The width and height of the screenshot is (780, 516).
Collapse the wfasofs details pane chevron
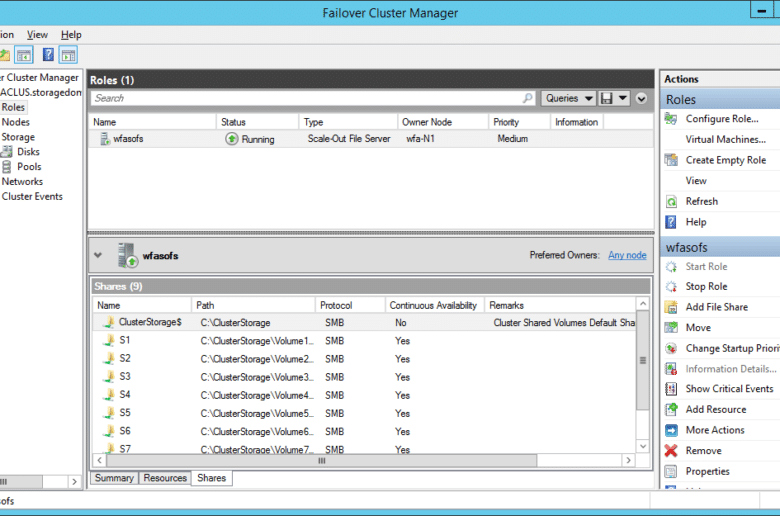coord(98,255)
